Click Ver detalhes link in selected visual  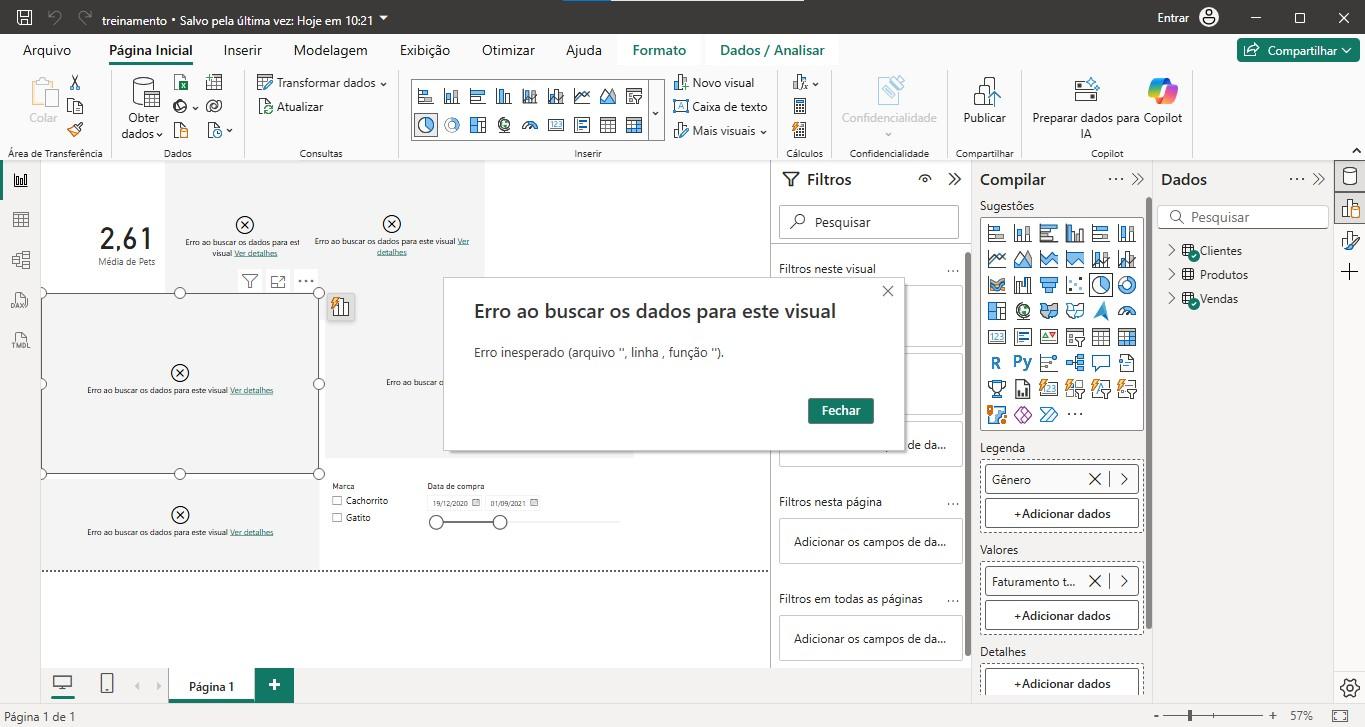(251, 391)
